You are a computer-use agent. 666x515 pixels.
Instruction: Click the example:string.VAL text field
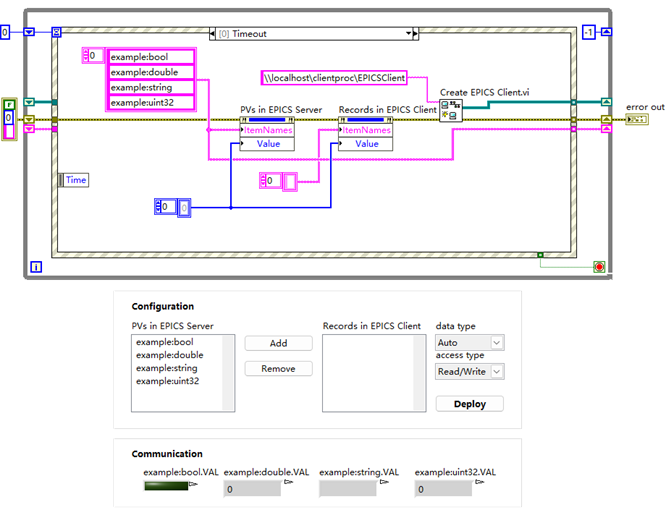[348, 490]
